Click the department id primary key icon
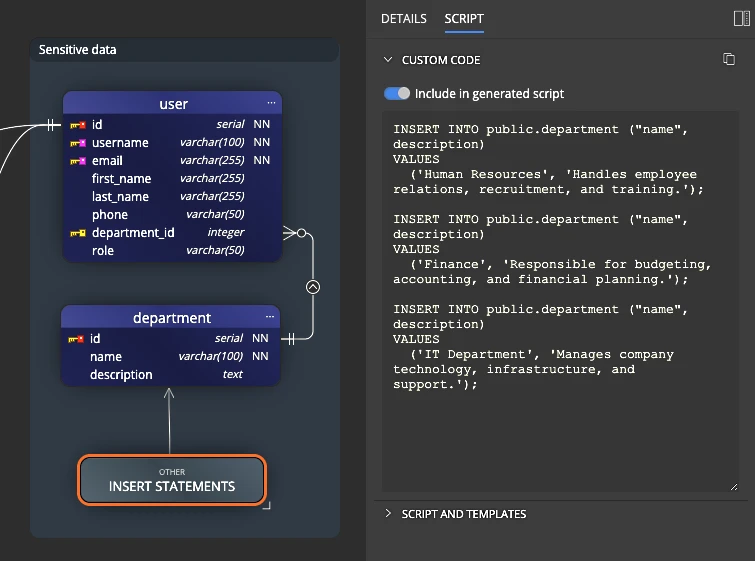Viewport: 755px width, 561px height. tap(75, 339)
